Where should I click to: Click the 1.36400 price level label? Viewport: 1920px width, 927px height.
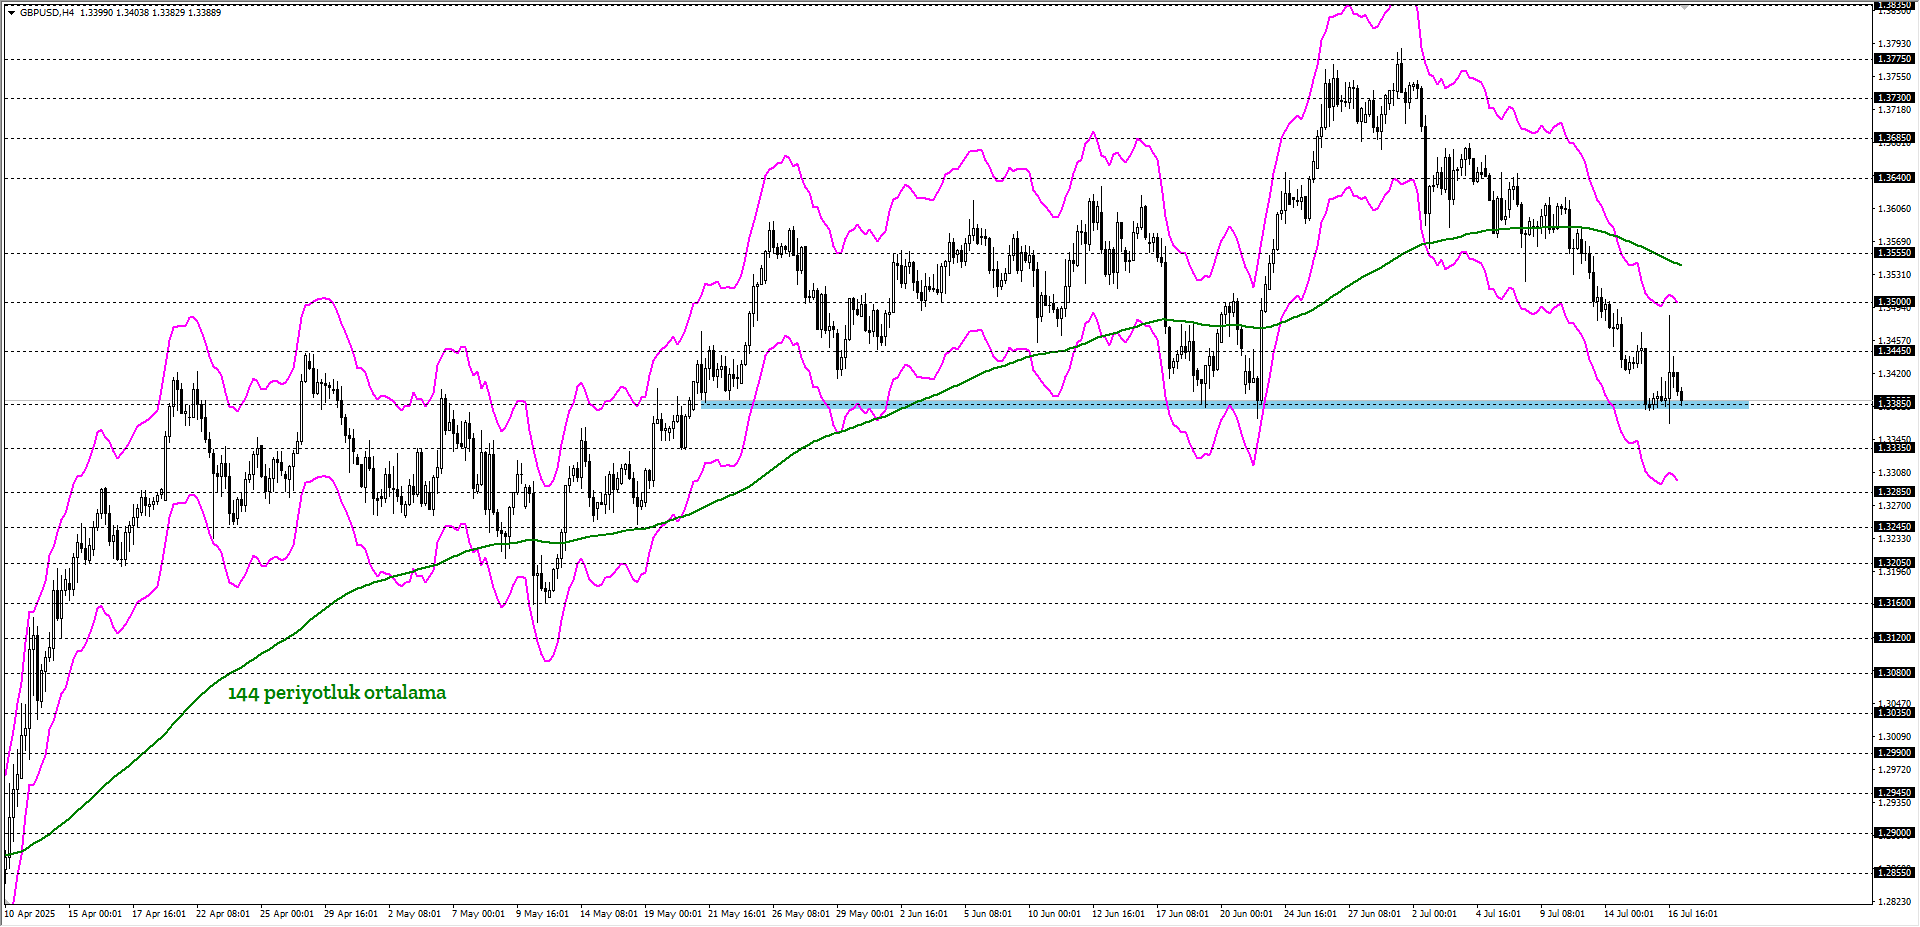pos(1894,178)
